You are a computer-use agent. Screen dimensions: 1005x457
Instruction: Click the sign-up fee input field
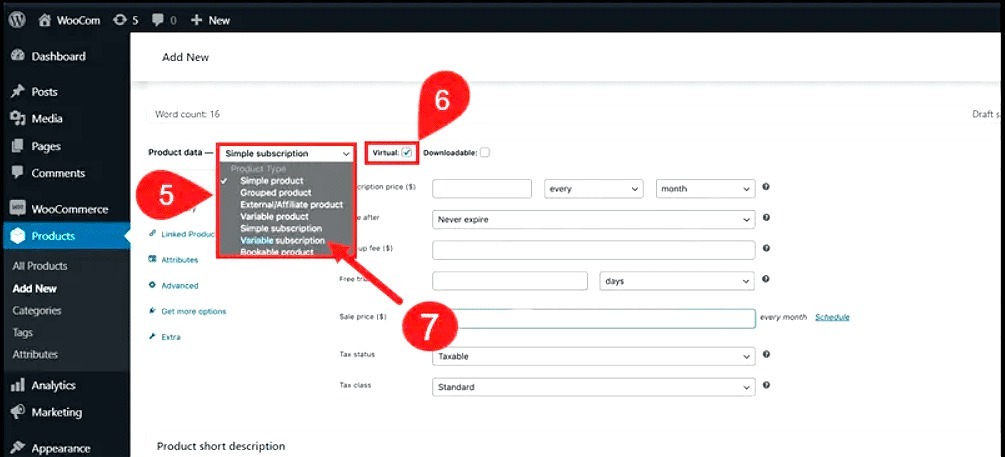(x=594, y=250)
